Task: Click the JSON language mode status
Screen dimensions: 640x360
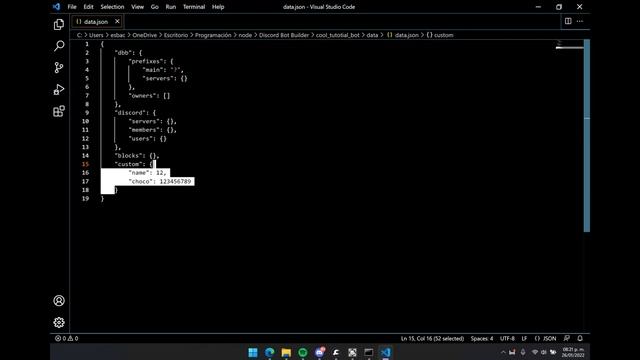Action: click(545, 338)
